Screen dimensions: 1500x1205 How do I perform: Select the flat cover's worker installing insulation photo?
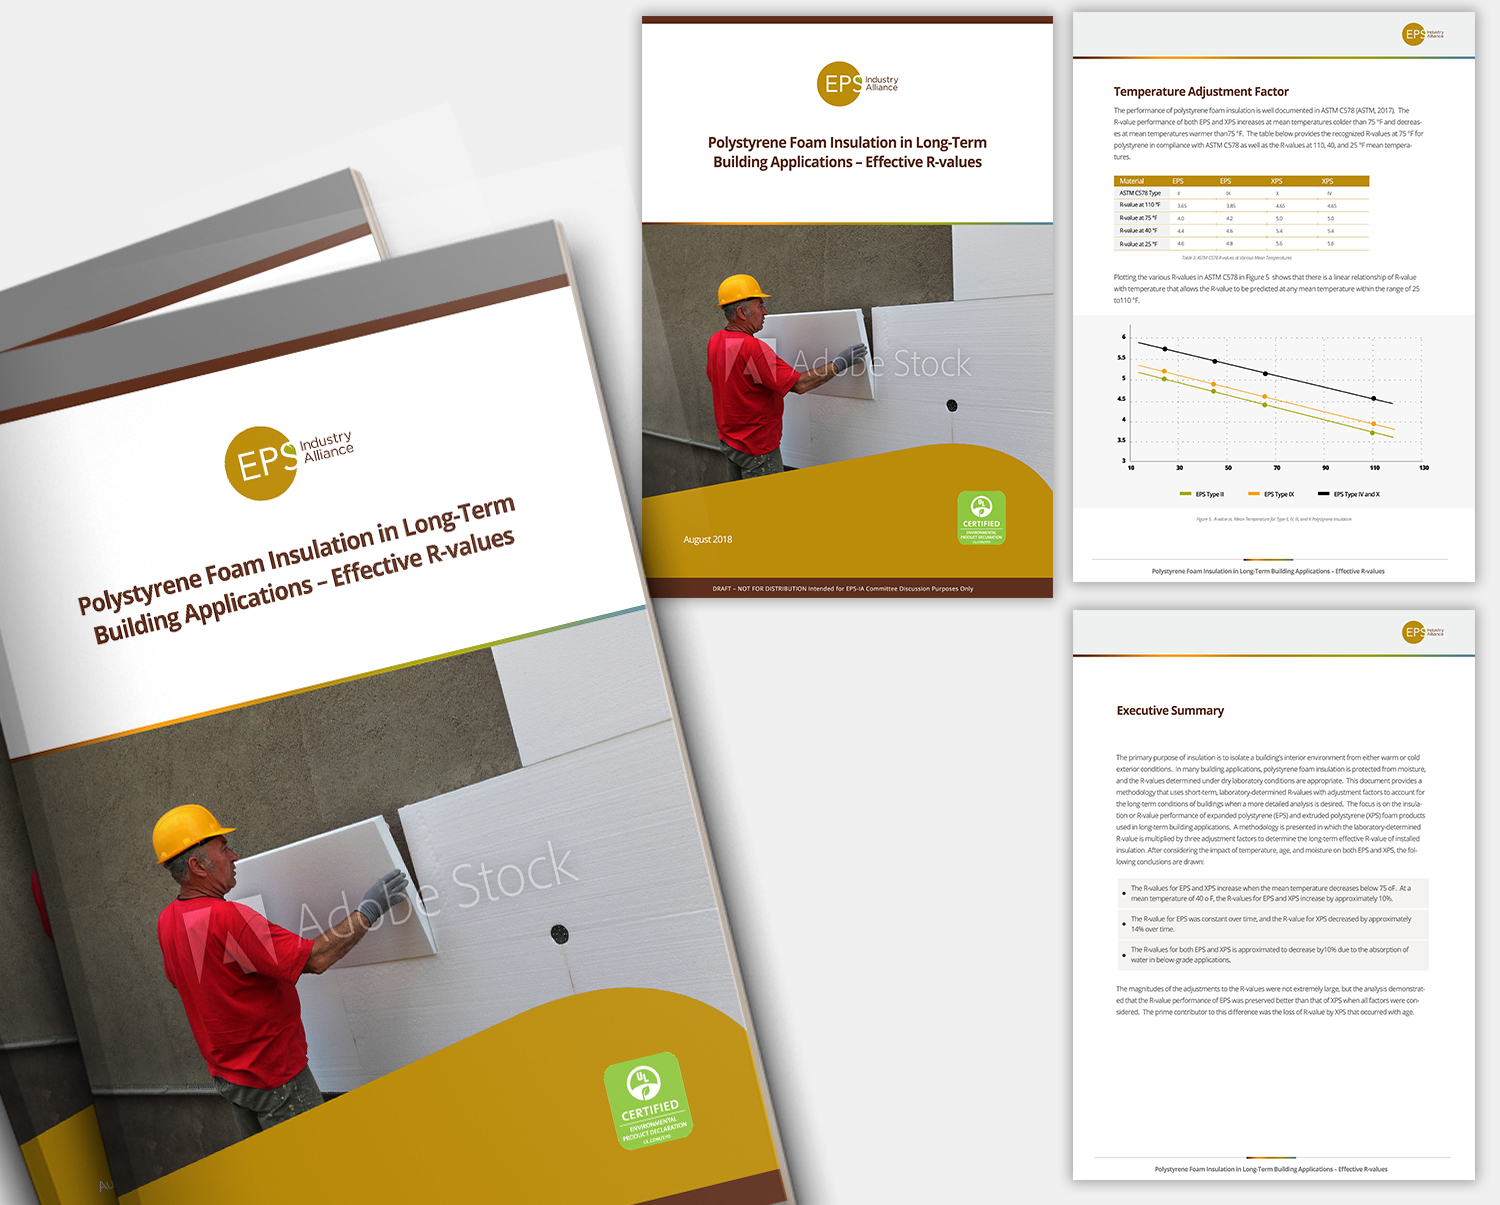coord(847,360)
